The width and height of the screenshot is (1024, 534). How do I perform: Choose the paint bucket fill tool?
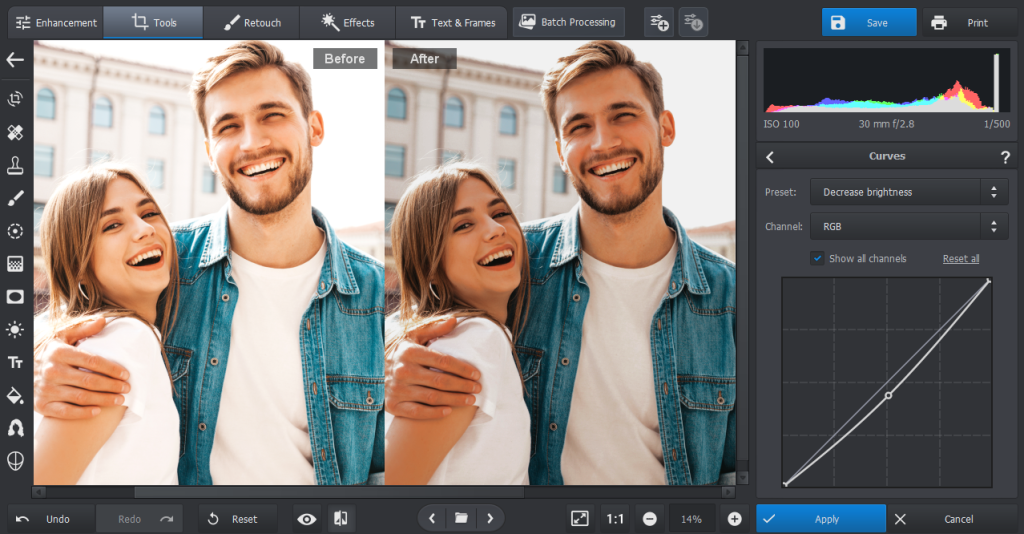click(15, 394)
